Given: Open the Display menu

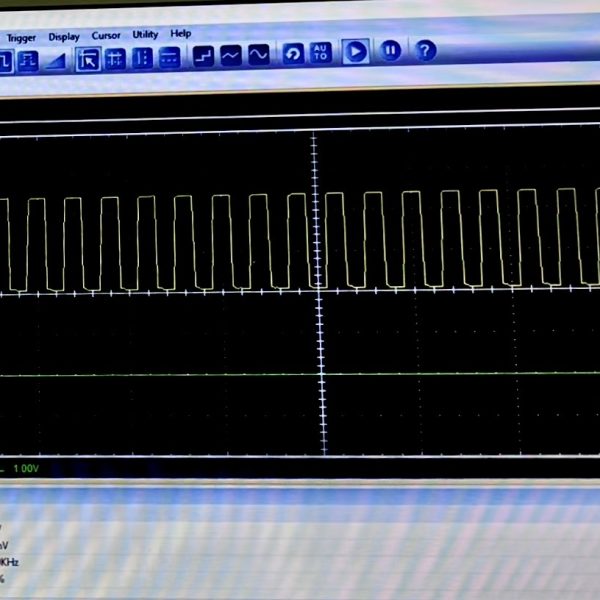Looking at the screenshot, I should coord(64,37).
